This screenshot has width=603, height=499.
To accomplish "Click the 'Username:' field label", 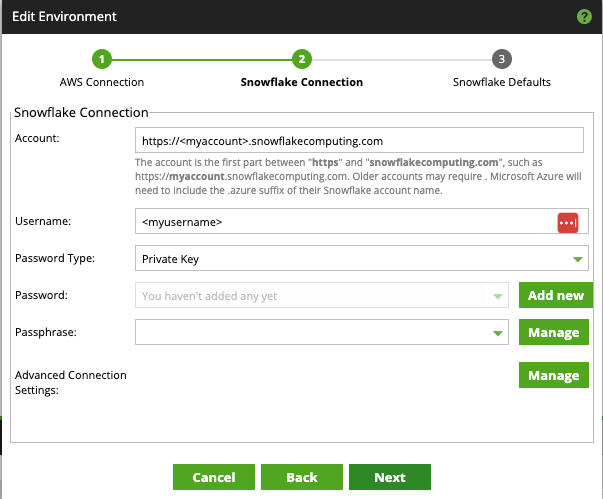I will [x=43, y=221].
